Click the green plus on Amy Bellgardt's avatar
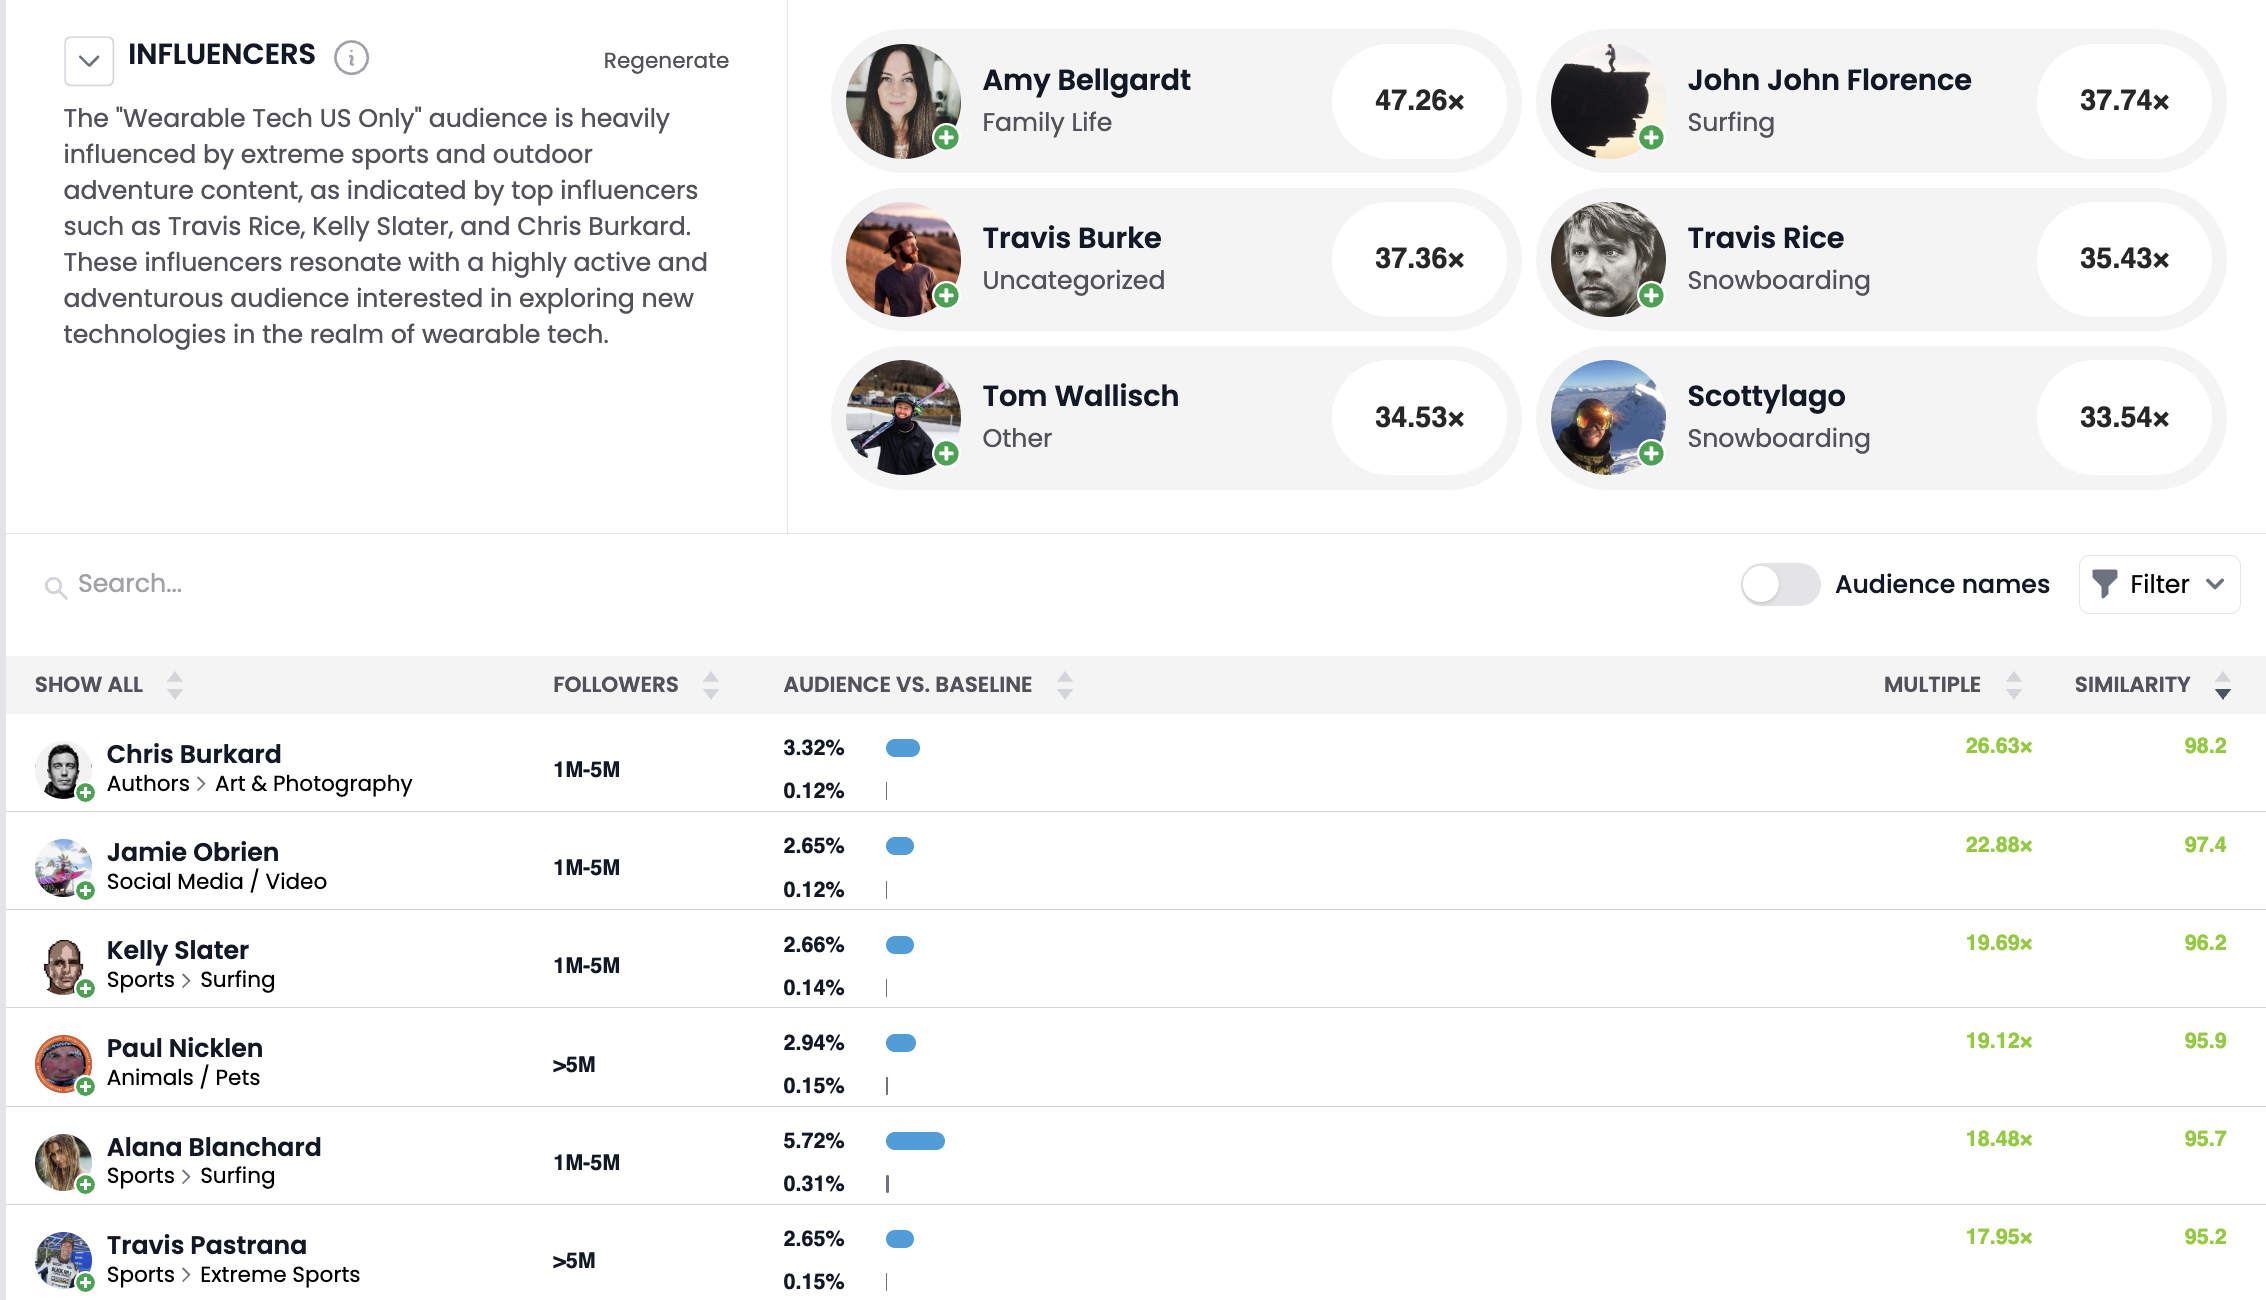 pyautogui.click(x=946, y=138)
